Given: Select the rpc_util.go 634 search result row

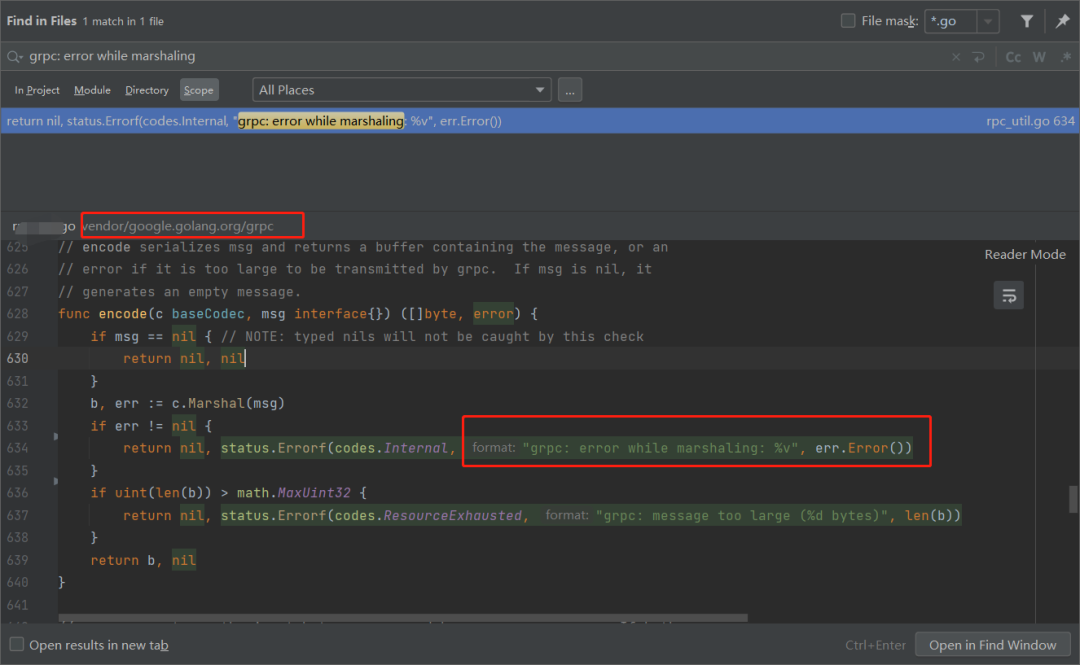Looking at the screenshot, I should tap(540, 121).
